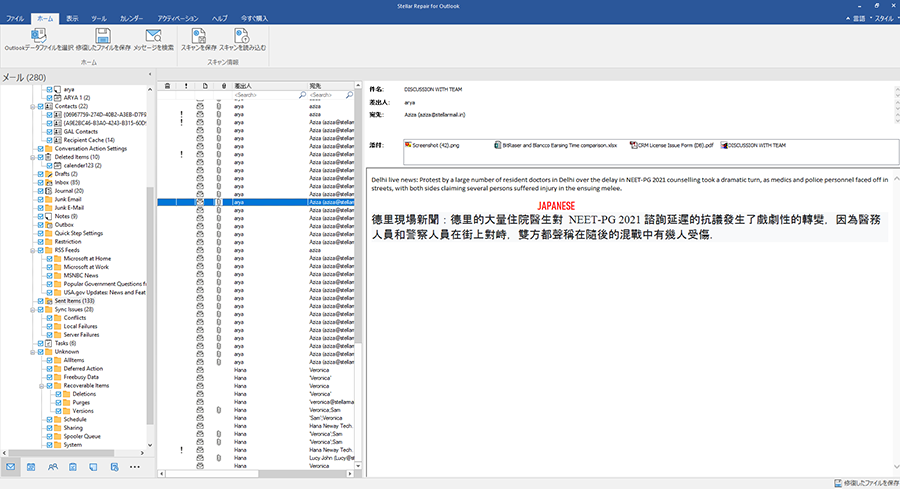
Task: Open the Help ribbon tab
Action: coord(219,18)
